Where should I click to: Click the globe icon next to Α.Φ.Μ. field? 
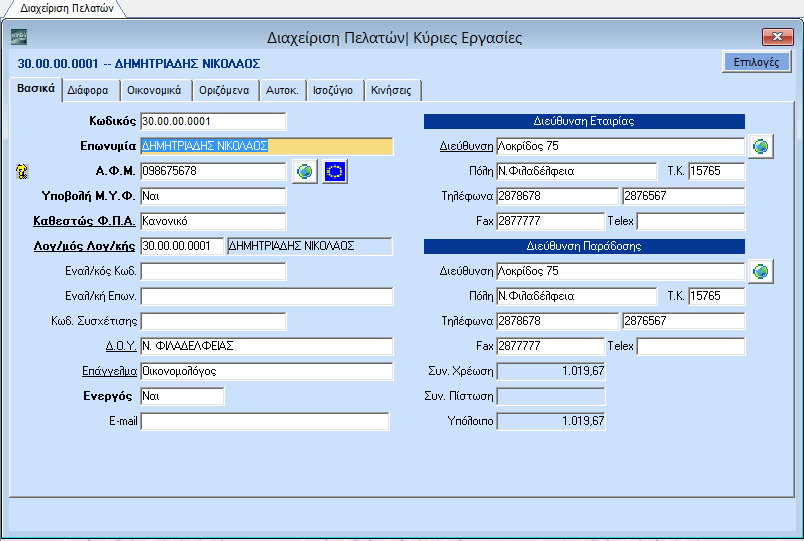pos(305,171)
